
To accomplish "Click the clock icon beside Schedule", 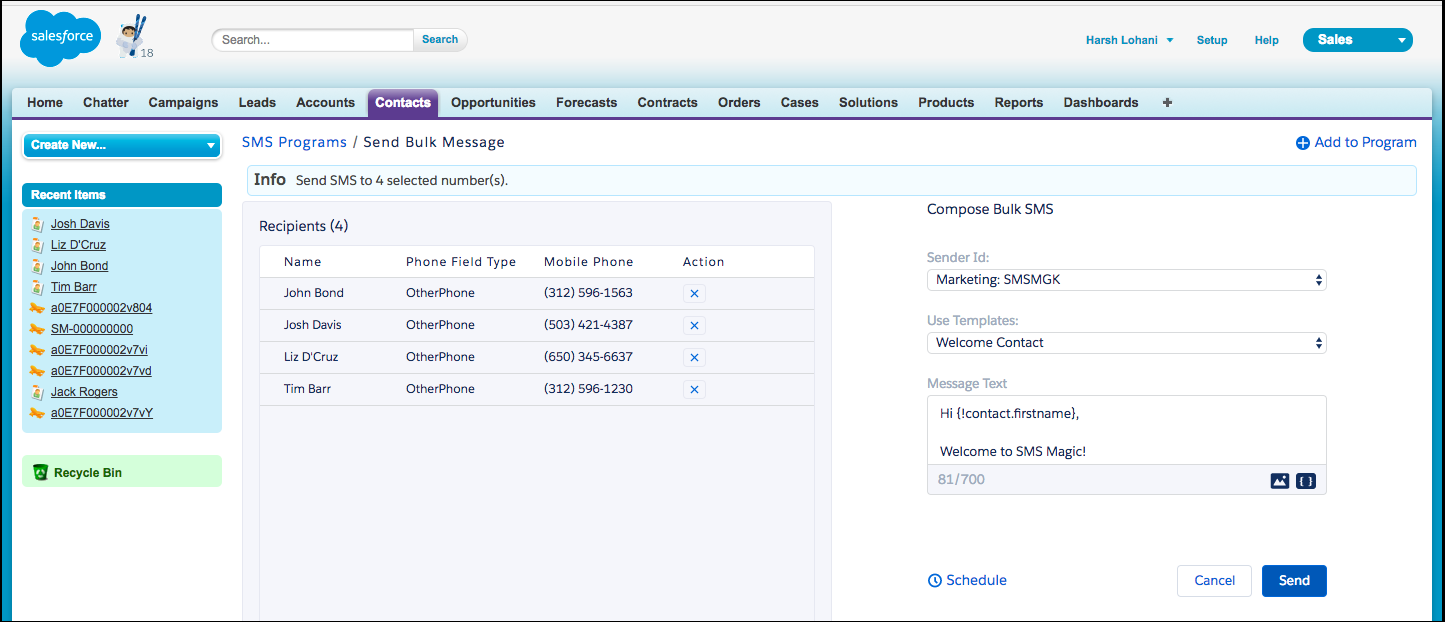I will pyautogui.click(x=935, y=580).
